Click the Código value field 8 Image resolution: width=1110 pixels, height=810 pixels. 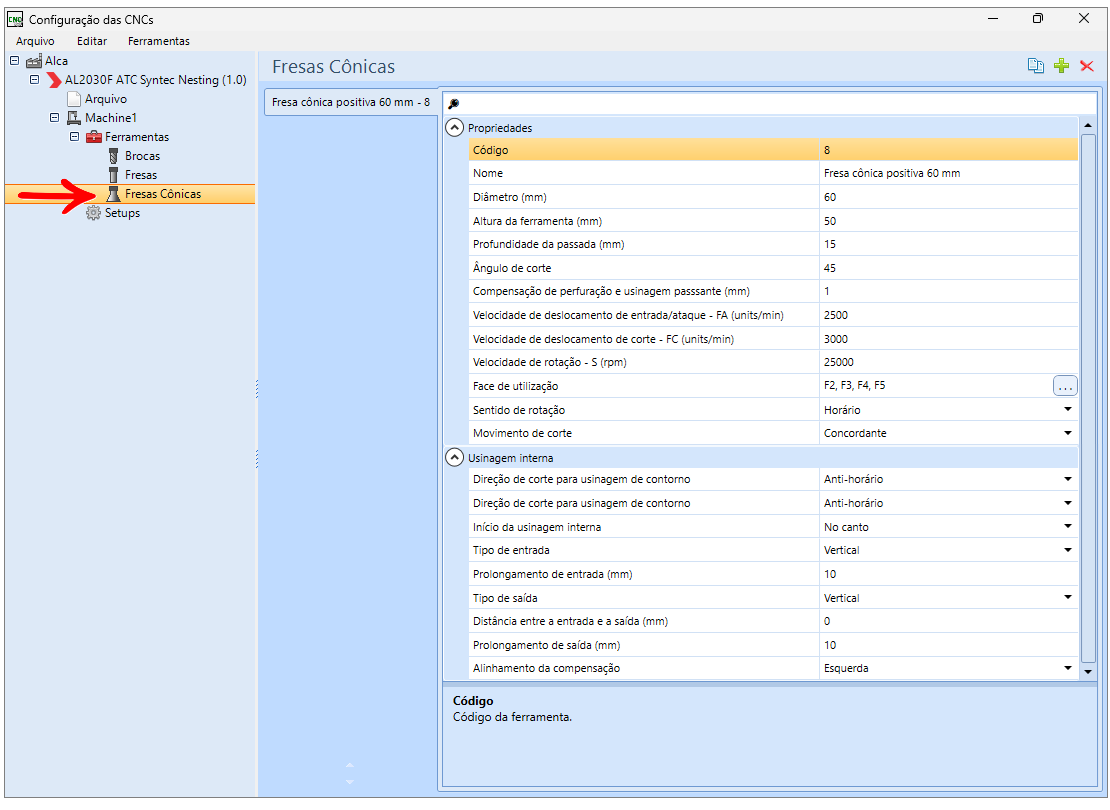click(x=949, y=150)
